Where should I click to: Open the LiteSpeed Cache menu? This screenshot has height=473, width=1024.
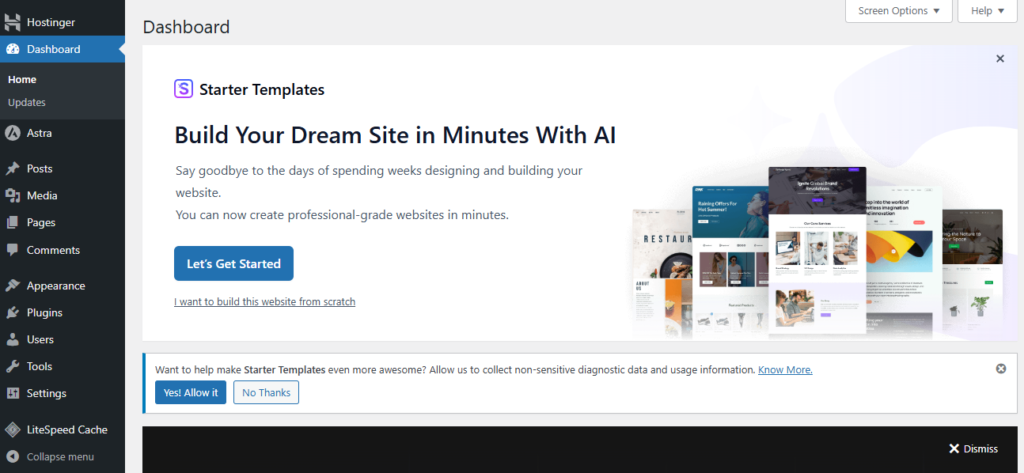tap(63, 430)
